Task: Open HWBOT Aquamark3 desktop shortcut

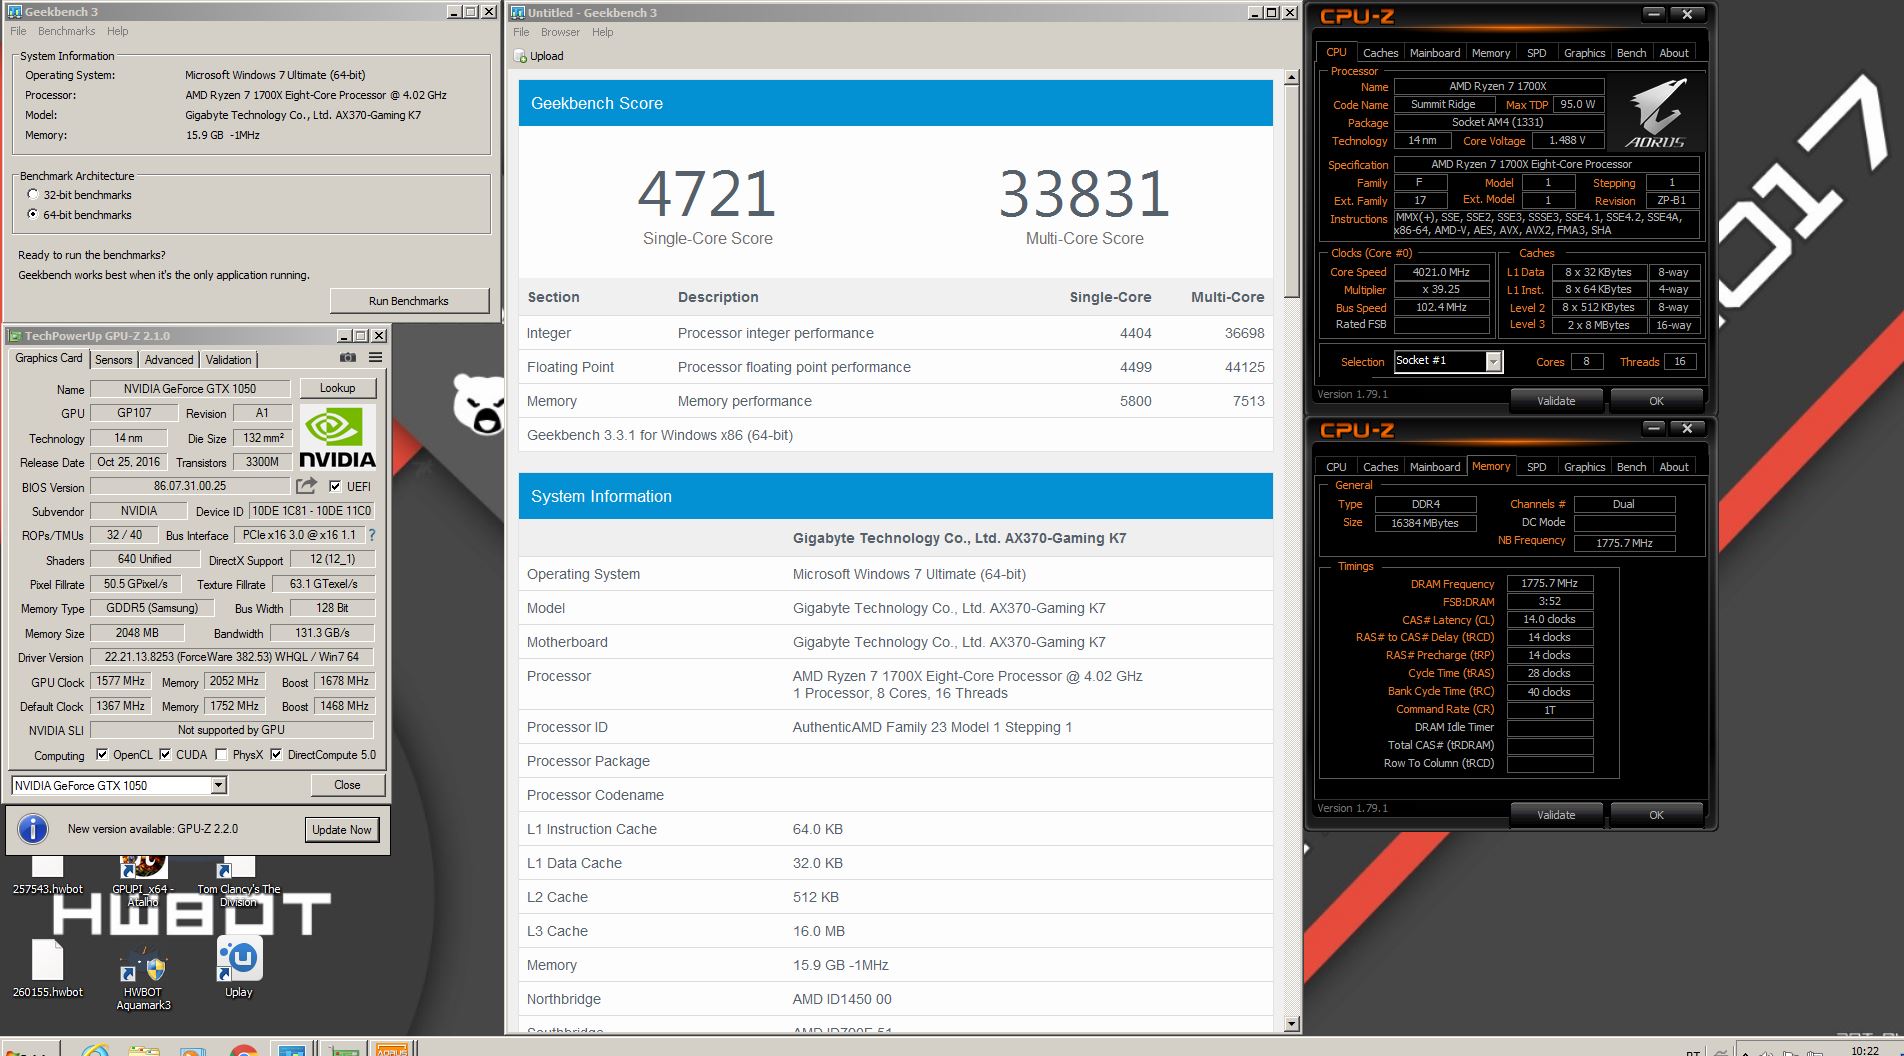Action: (143, 975)
